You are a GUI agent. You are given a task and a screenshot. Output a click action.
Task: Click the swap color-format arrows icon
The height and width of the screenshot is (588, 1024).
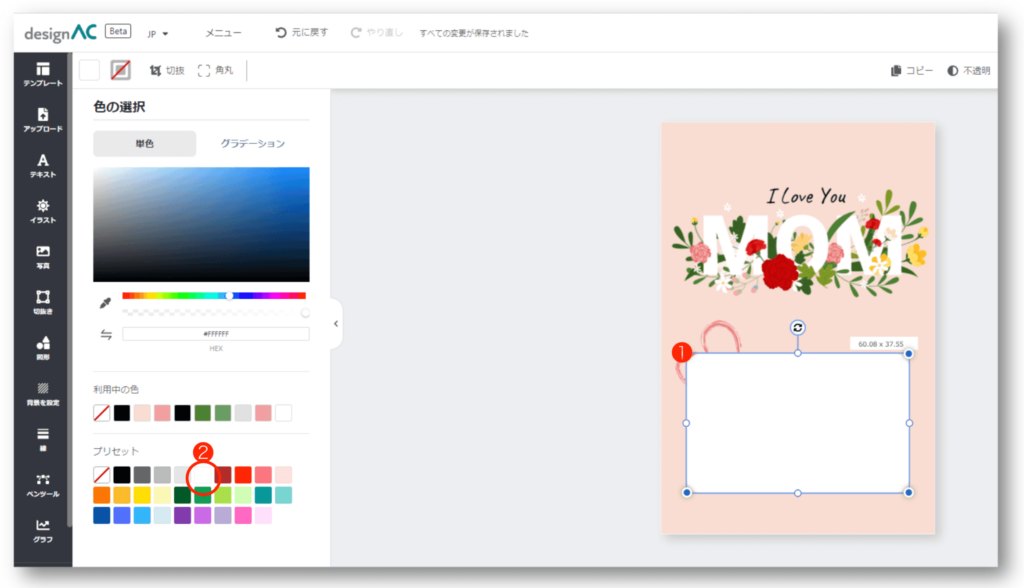coord(106,335)
